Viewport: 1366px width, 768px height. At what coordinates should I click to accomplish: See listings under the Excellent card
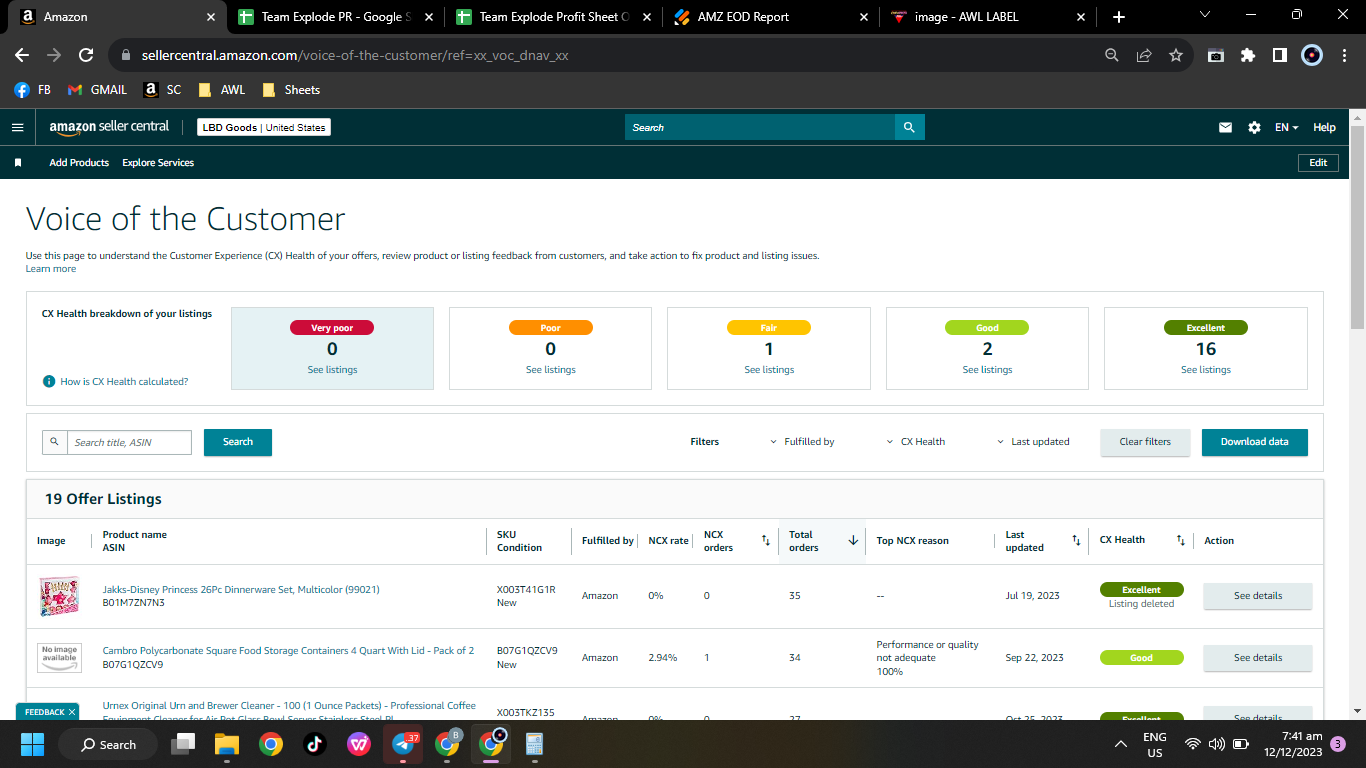coord(1206,370)
